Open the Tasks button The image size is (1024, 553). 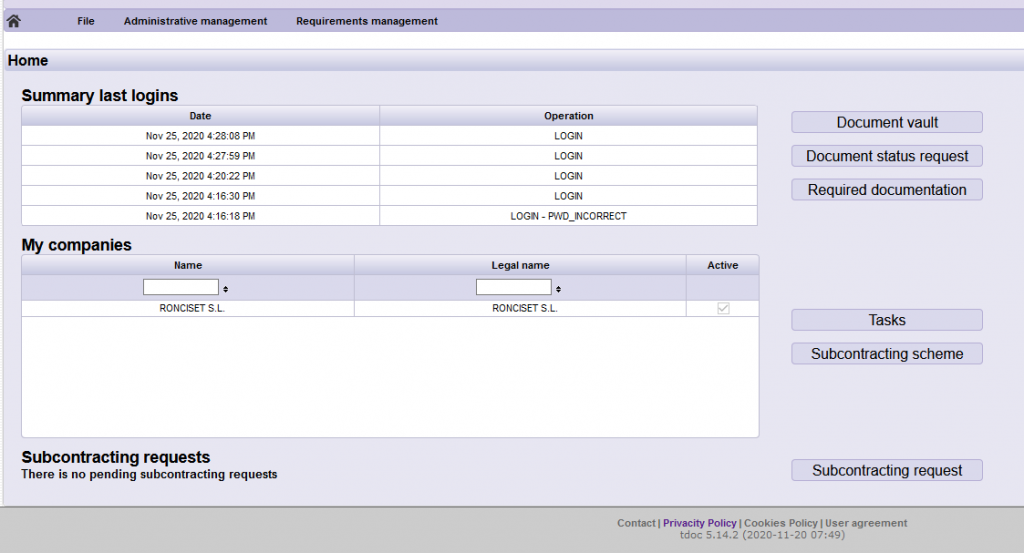[x=887, y=320]
